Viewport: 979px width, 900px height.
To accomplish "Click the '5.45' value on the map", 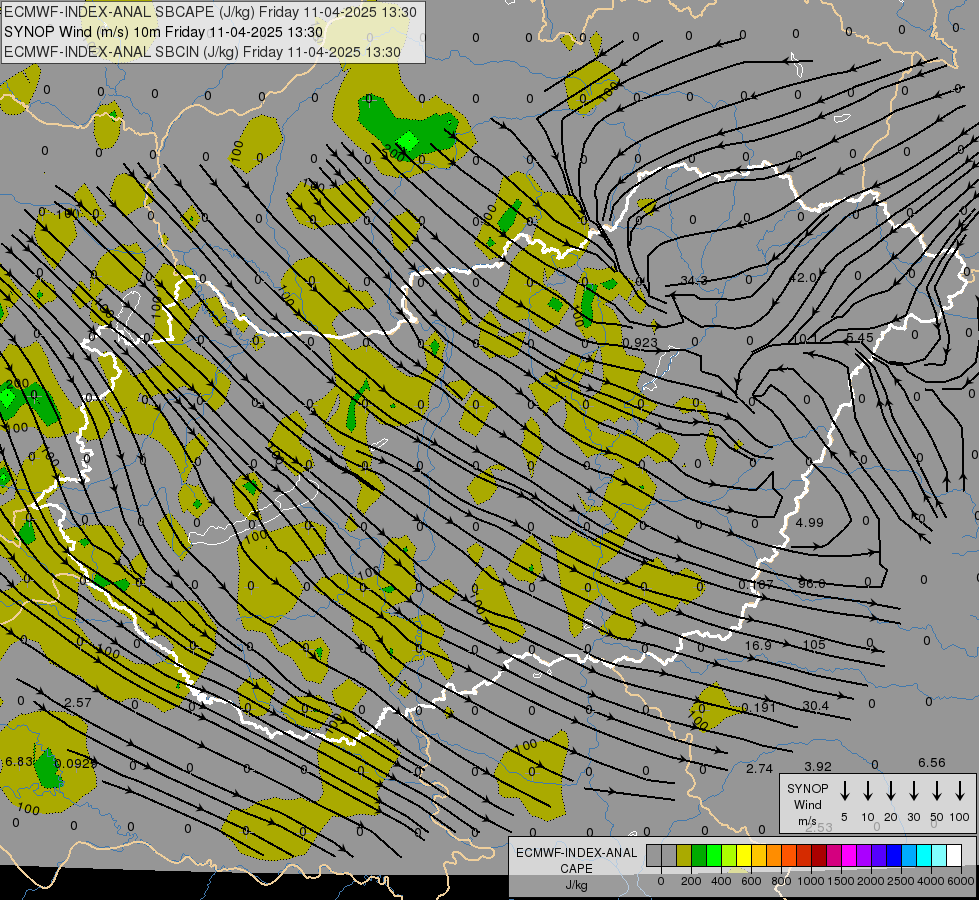I will point(860,337).
